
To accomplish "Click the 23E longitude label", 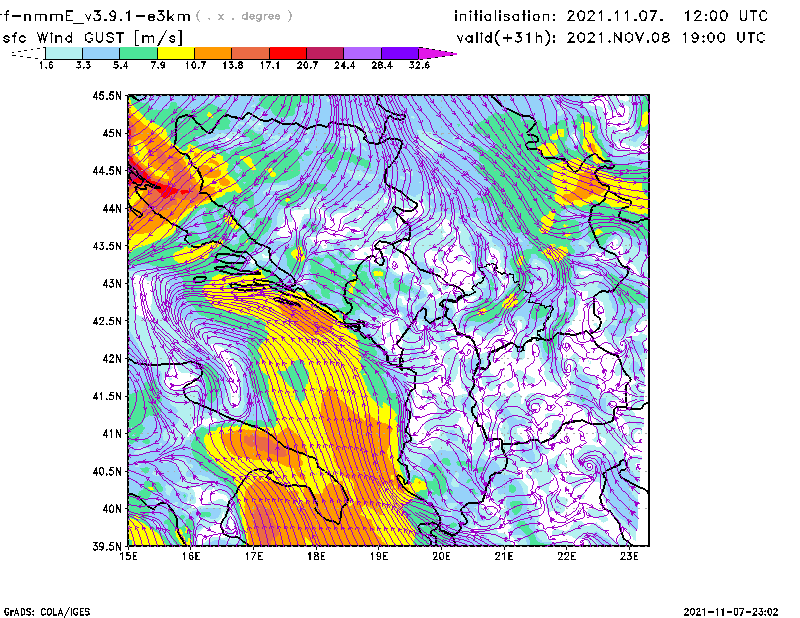I will (x=629, y=556).
